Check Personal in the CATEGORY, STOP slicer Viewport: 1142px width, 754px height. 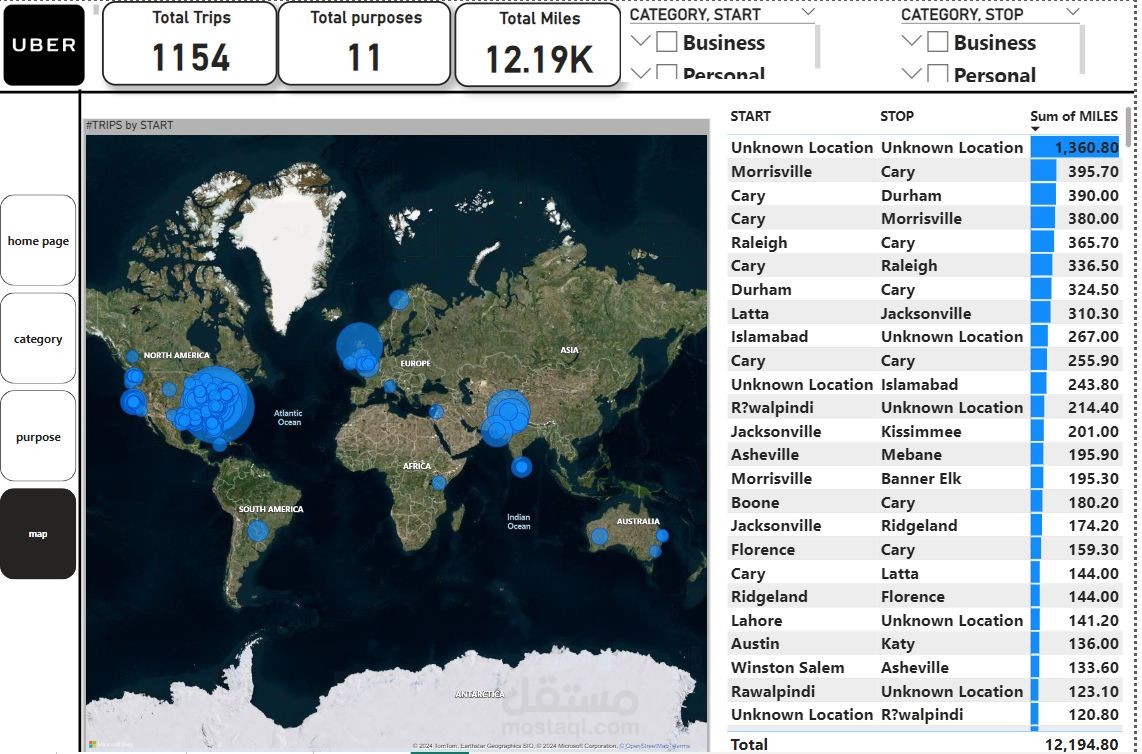938,75
